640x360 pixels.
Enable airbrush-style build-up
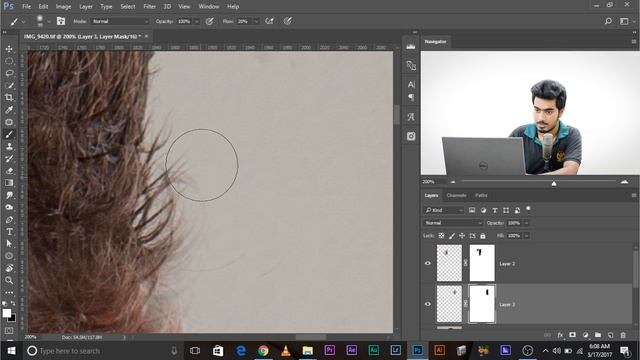point(269,21)
